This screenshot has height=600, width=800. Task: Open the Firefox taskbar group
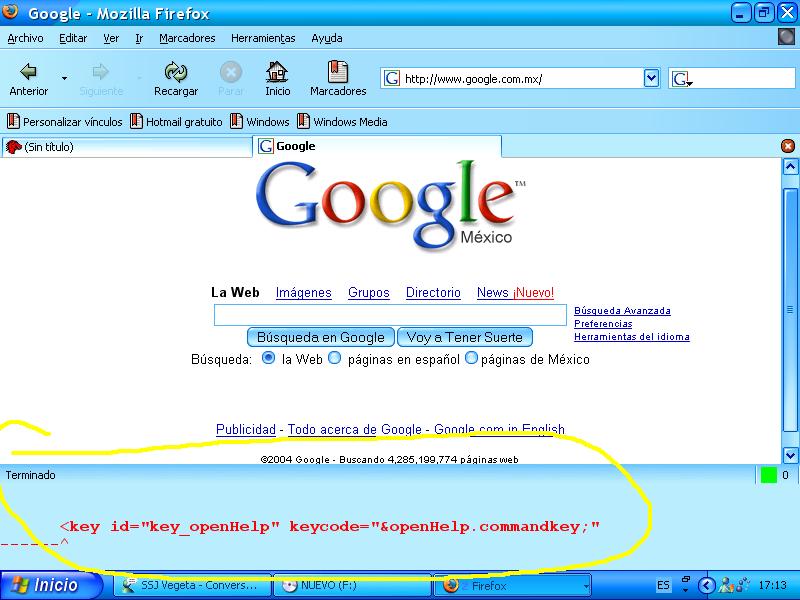click(x=512, y=585)
